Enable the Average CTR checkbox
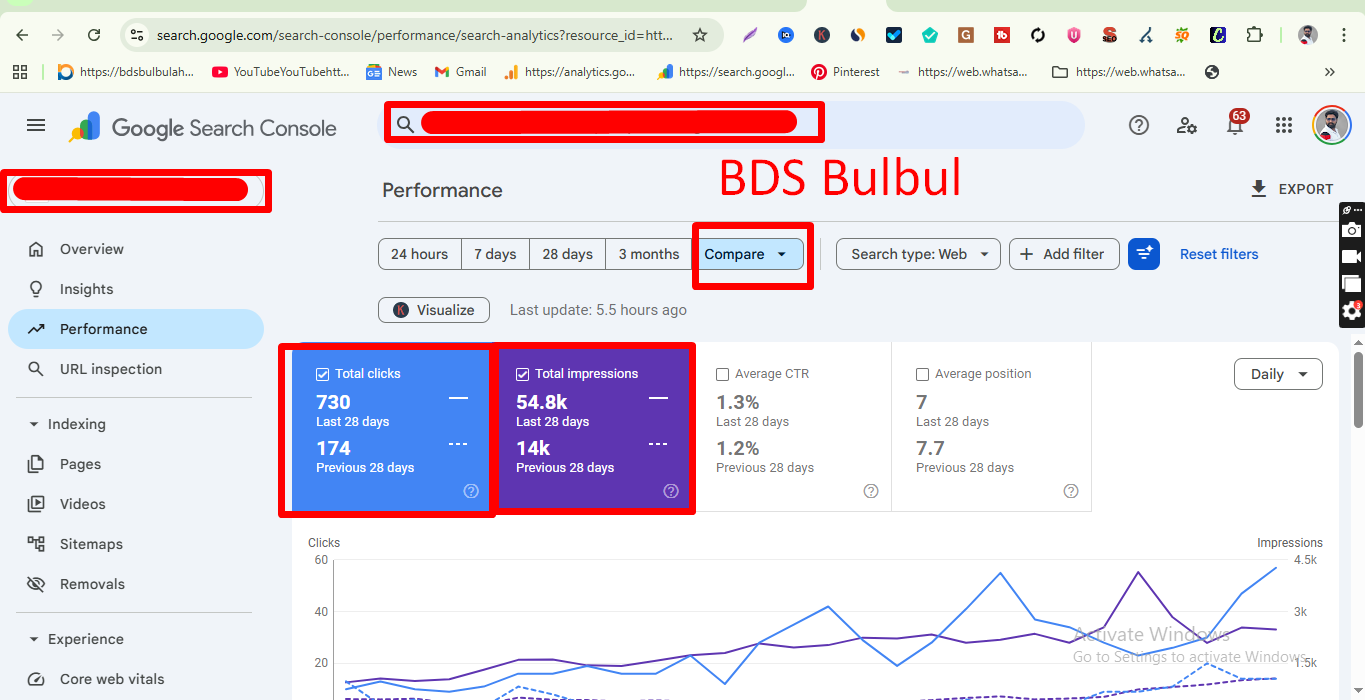 tap(722, 374)
